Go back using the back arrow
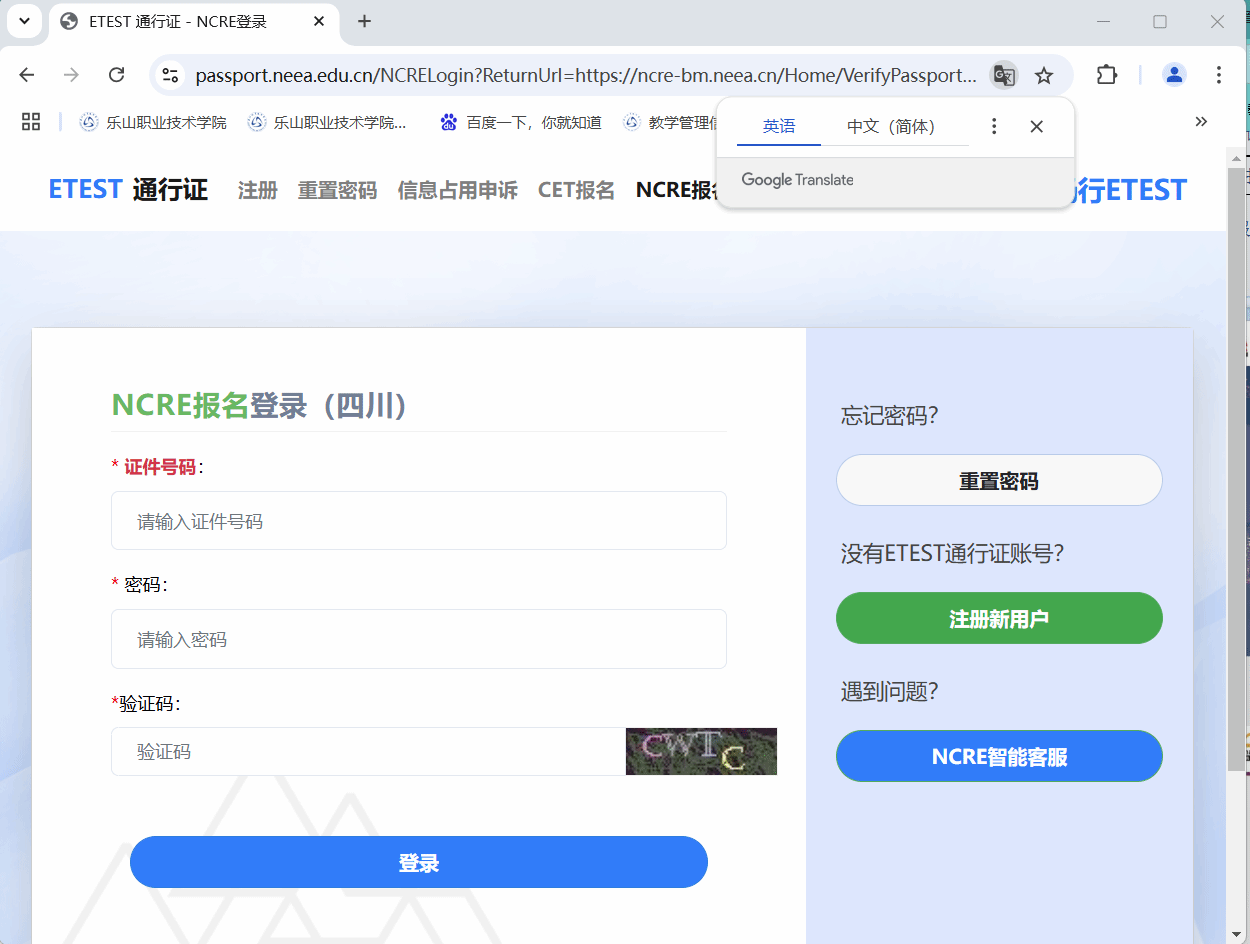 [27, 75]
